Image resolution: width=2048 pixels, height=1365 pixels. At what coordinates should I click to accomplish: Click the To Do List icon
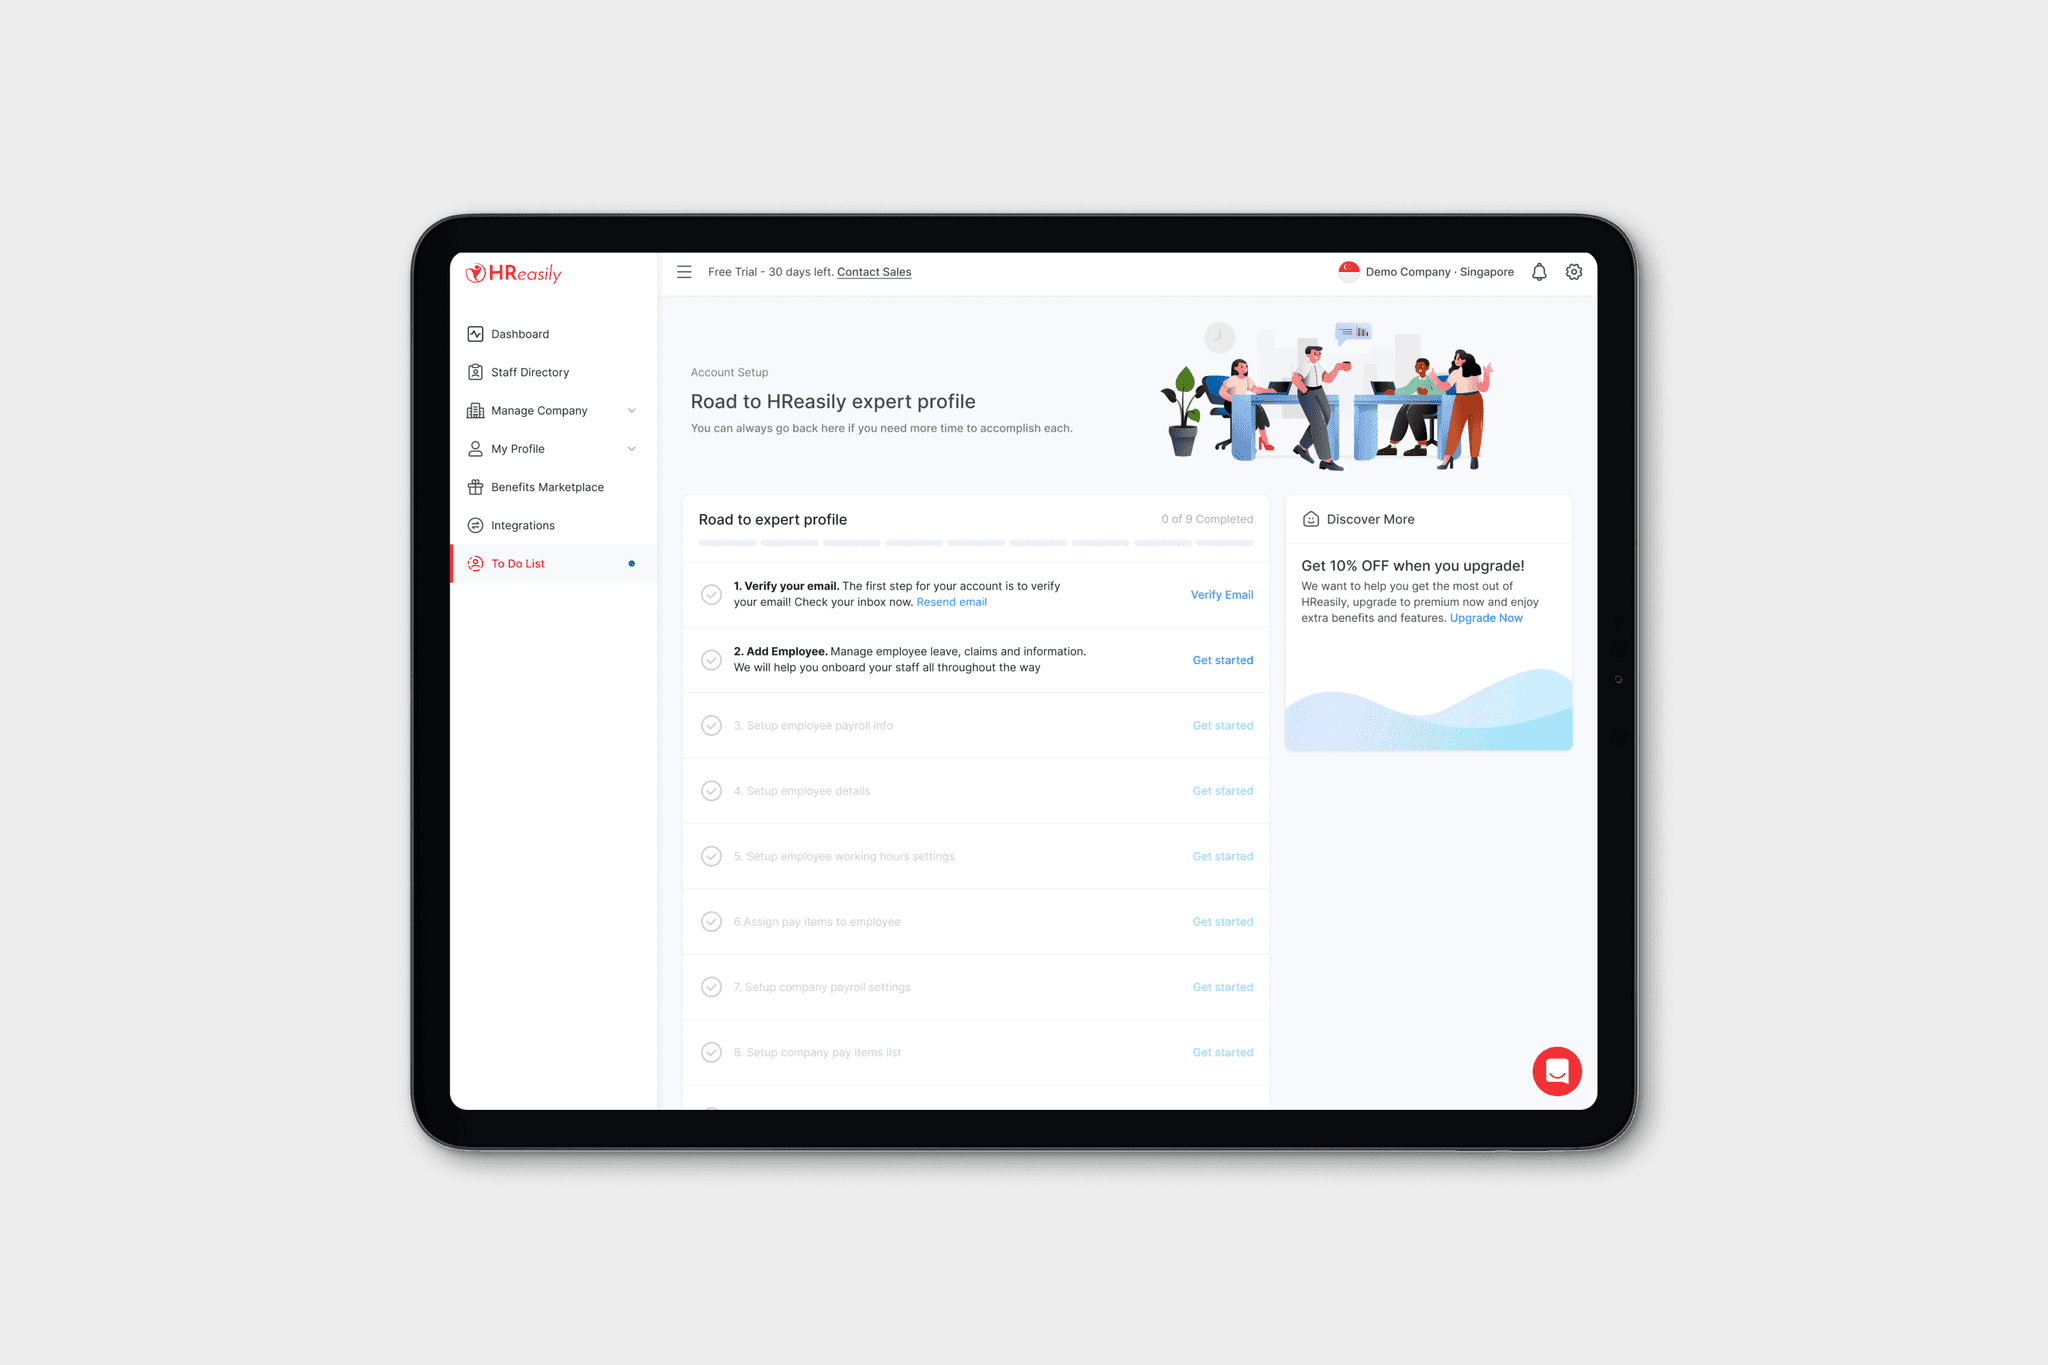click(474, 562)
